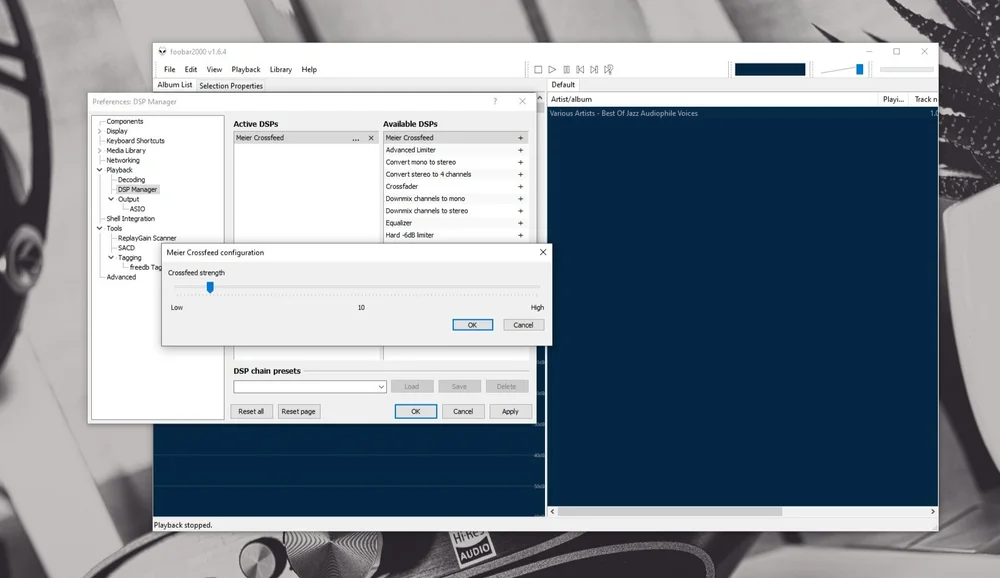Select Advanced in preferences tree
The height and width of the screenshot is (578, 1000).
121,277
